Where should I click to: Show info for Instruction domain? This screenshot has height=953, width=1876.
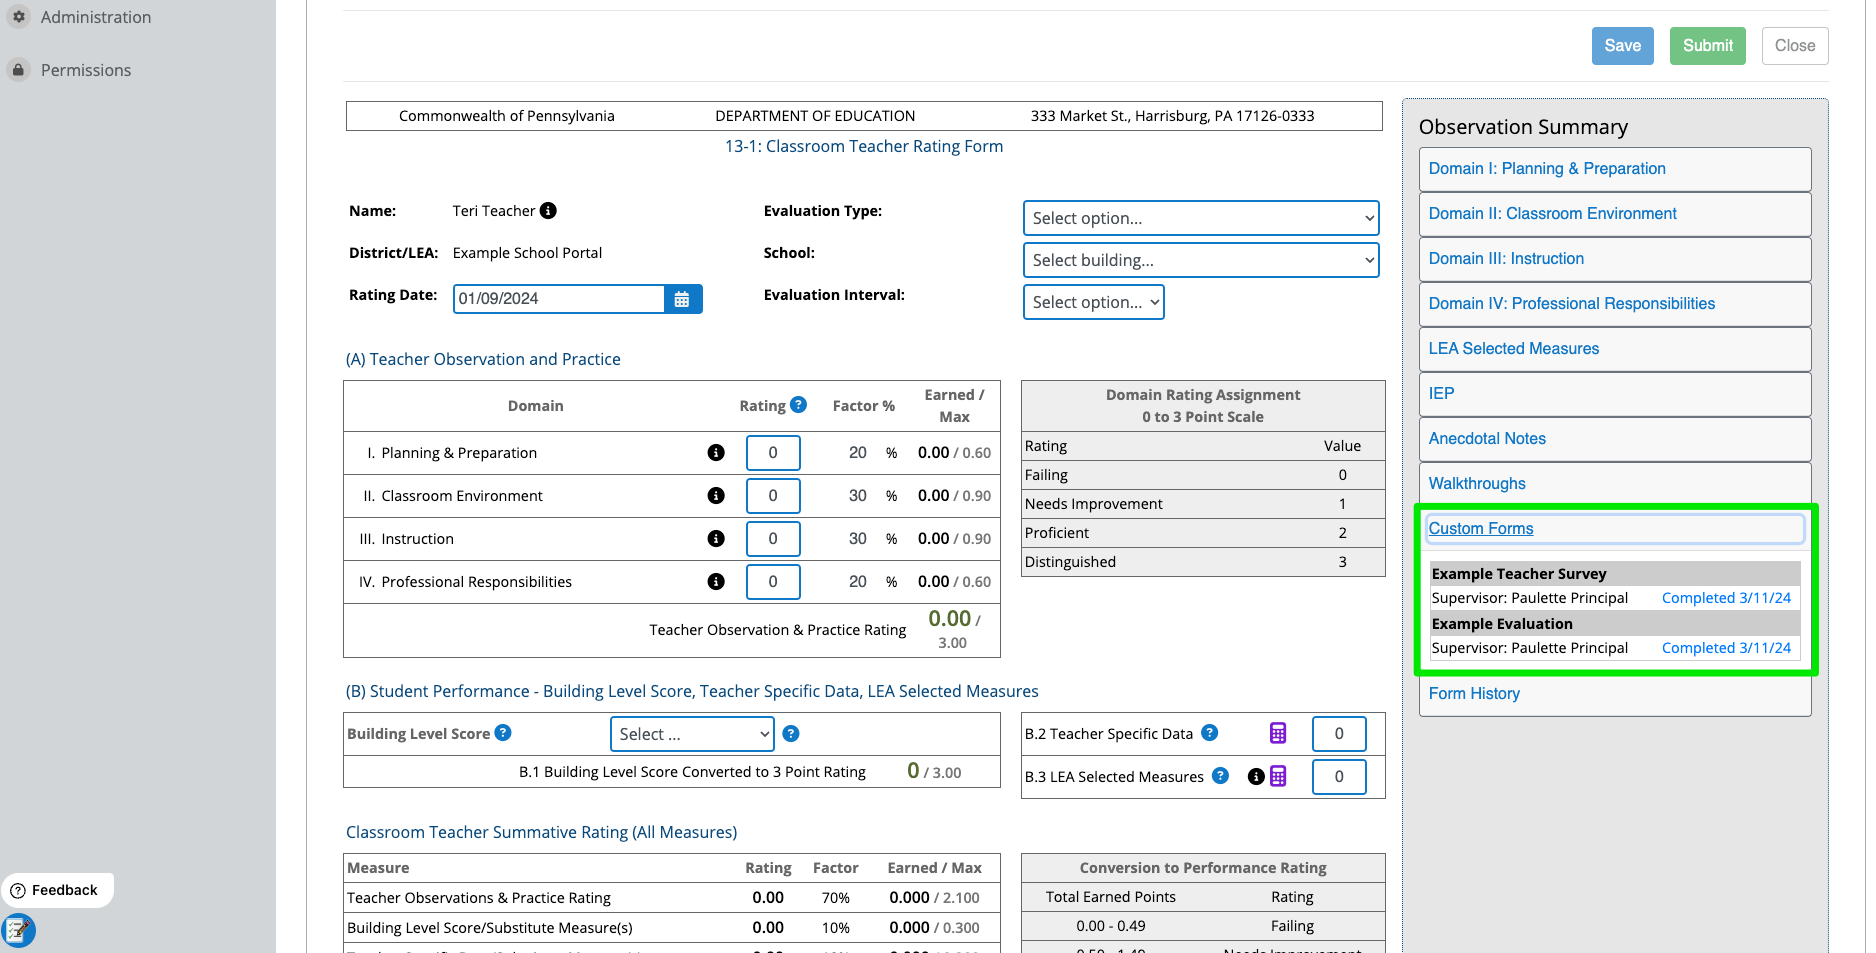[x=716, y=539]
